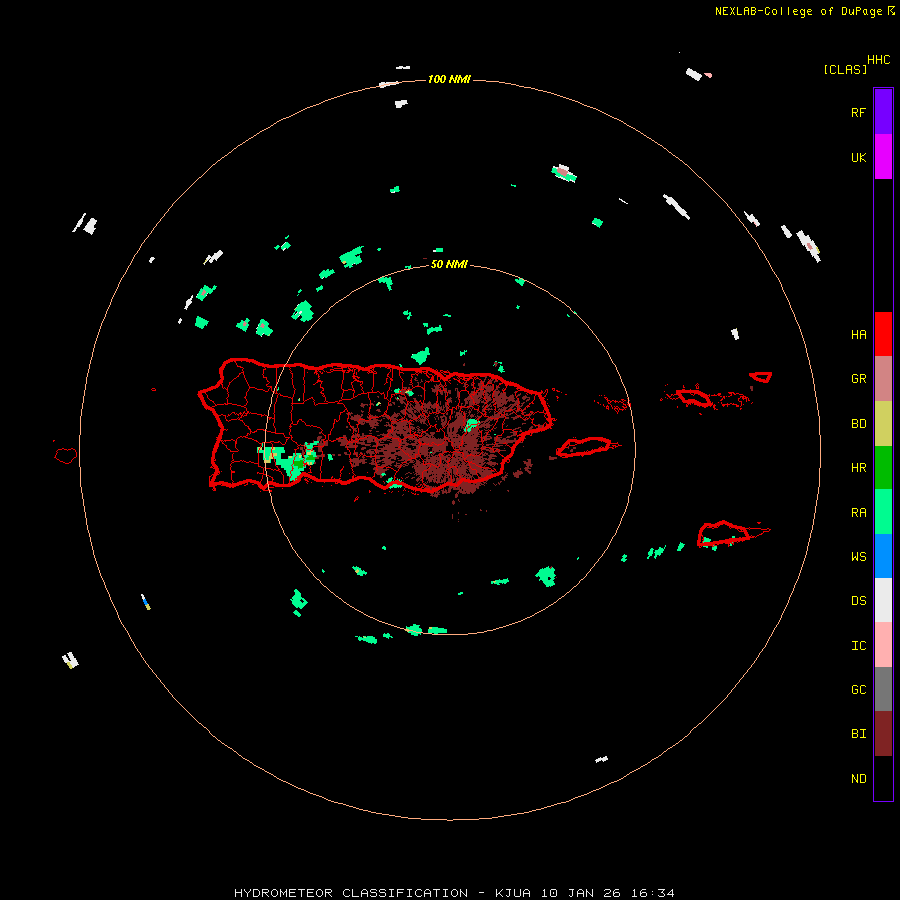900x900 pixels.
Task: Click the WS legend label
Action: [858, 556]
